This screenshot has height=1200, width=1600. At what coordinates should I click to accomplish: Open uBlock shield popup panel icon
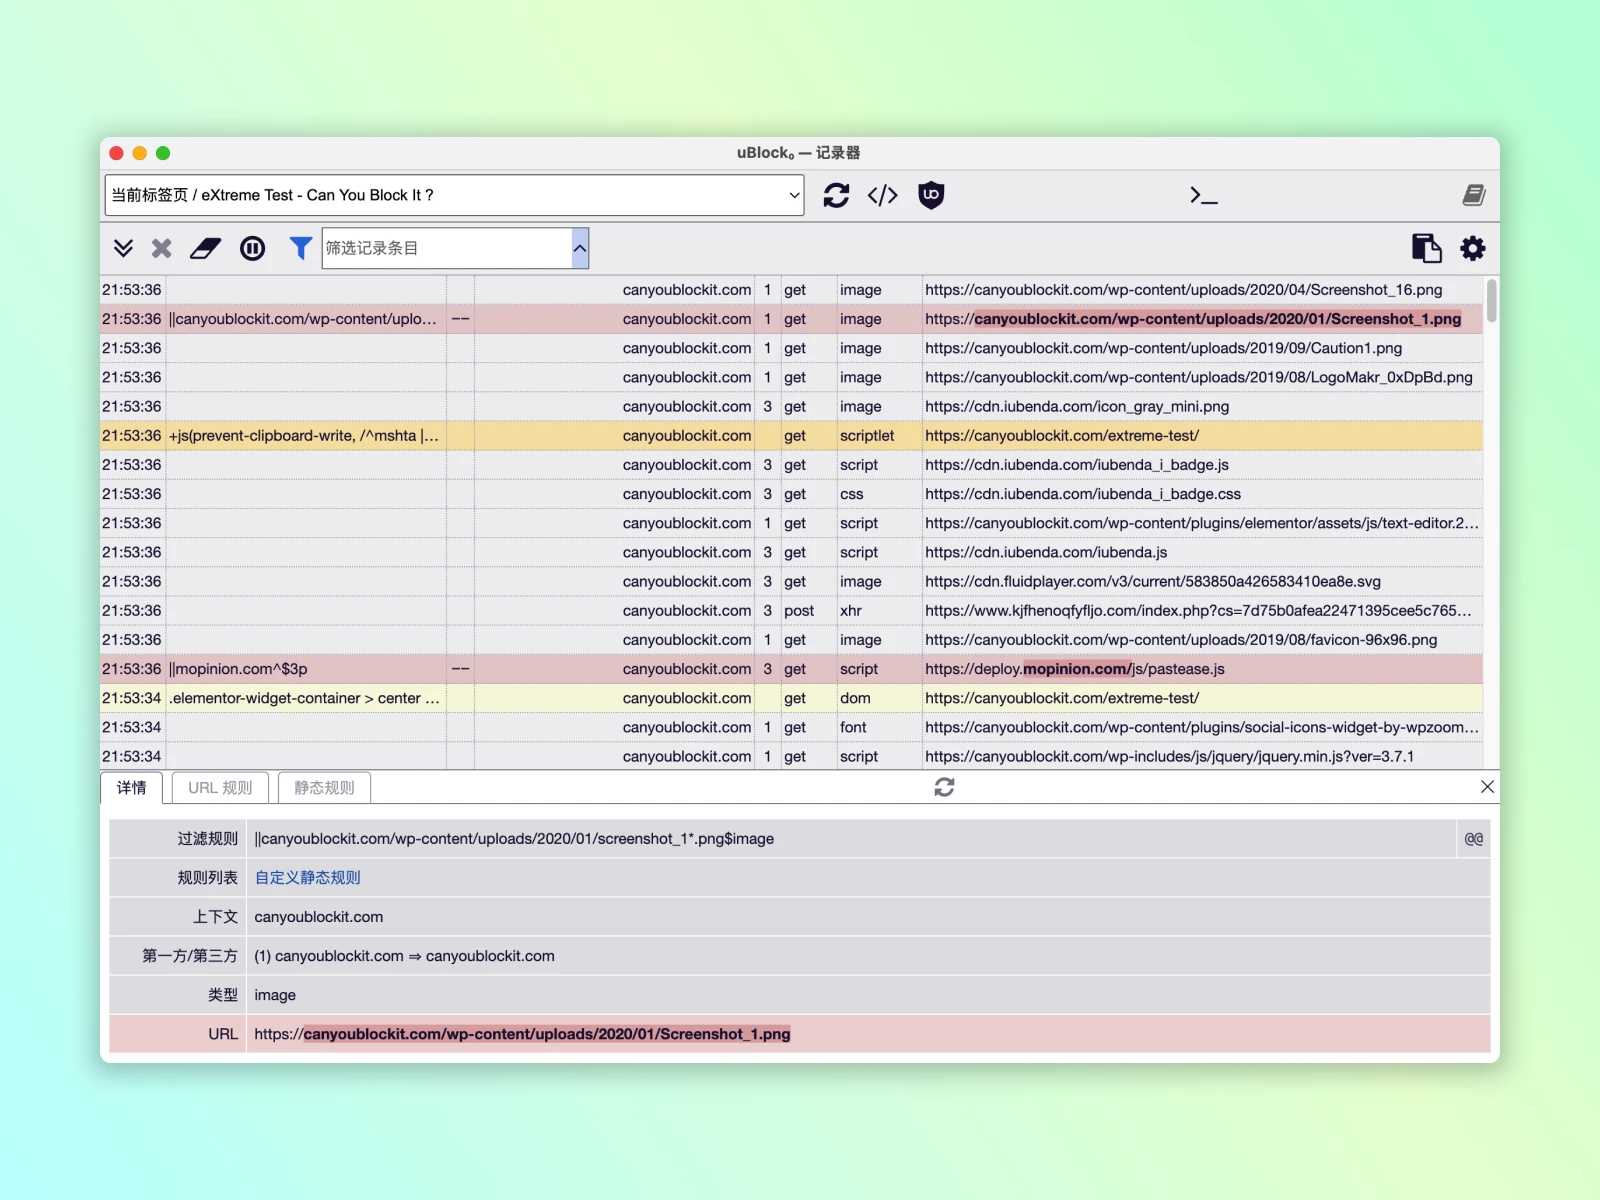(931, 195)
